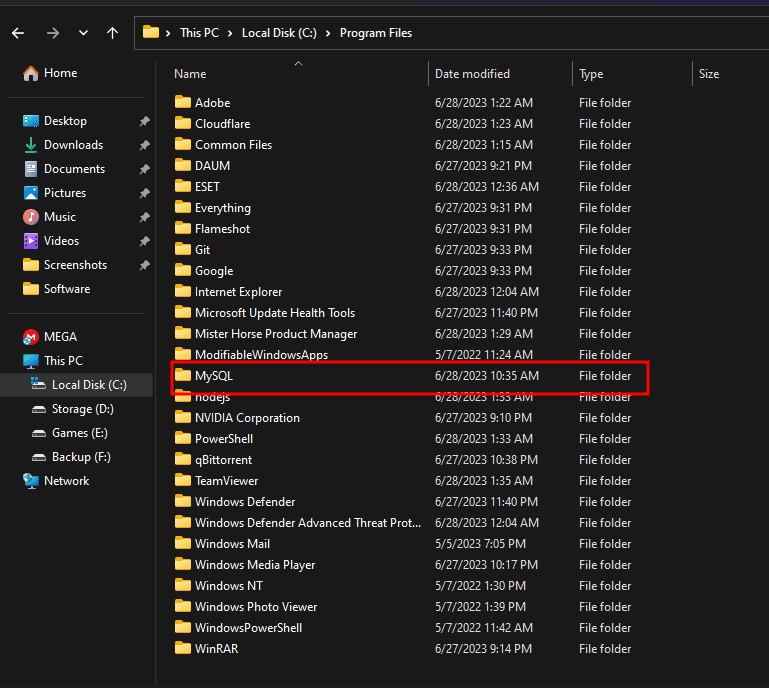Select the Adobe folder icon
Viewport: 769px width, 688px height.
pos(183,102)
